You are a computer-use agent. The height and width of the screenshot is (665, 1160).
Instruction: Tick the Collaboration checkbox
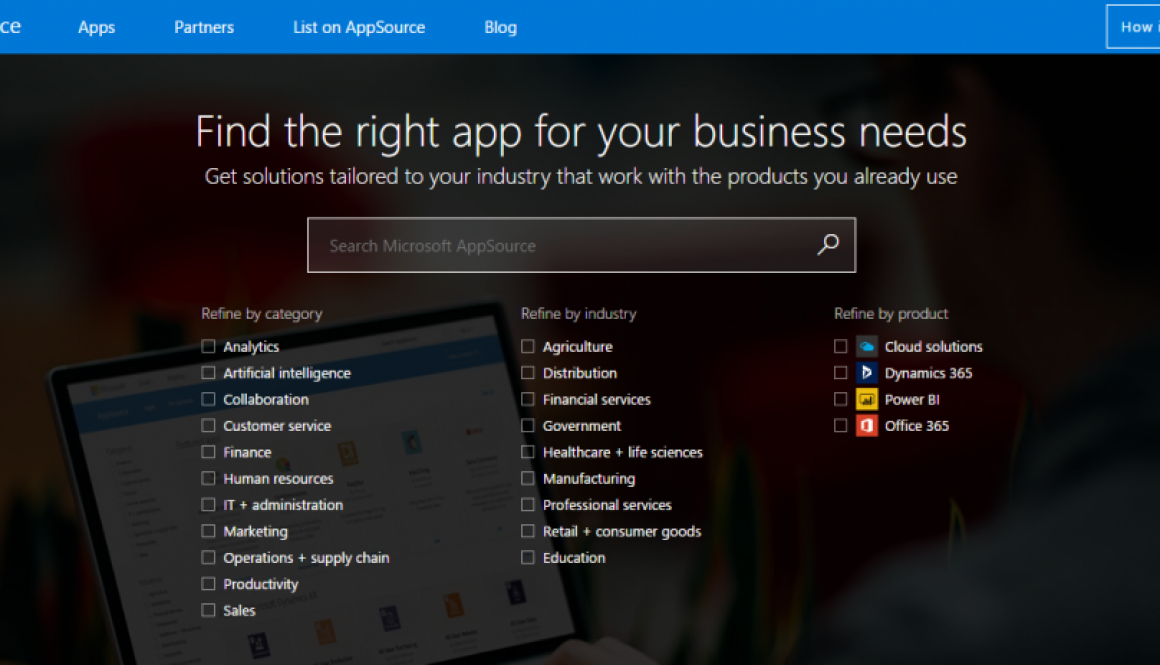(x=209, y=399)
